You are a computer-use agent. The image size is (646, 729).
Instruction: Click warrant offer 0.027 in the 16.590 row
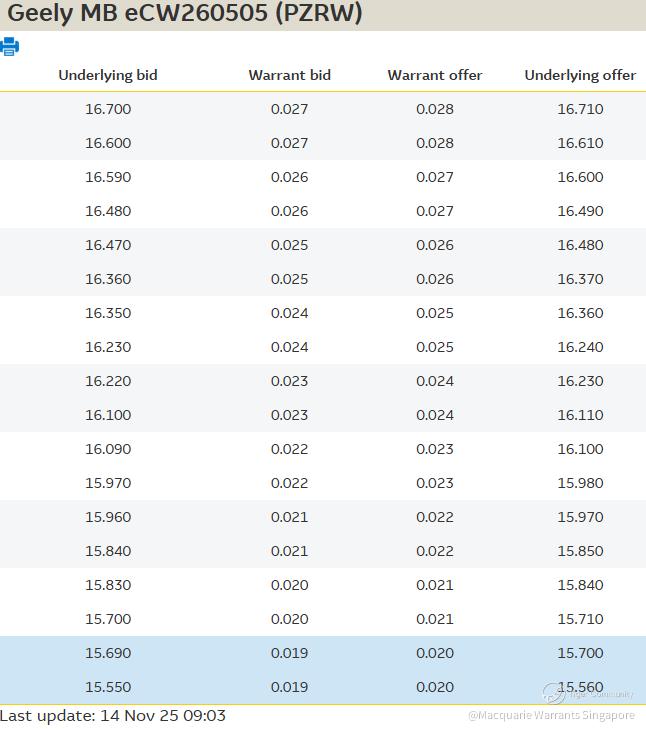[435, 177]
